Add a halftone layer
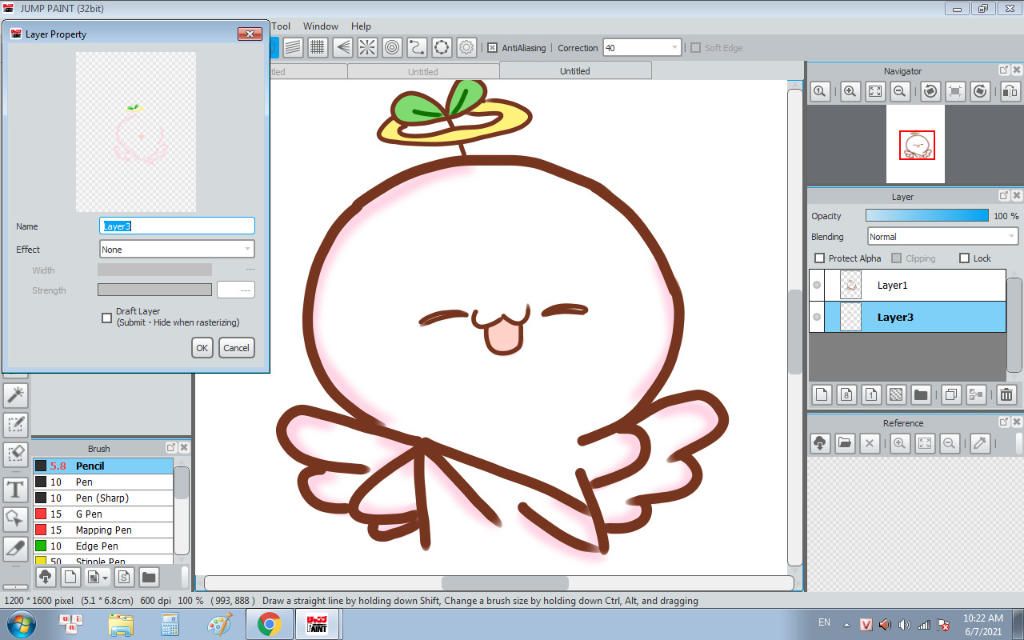This screenshot has width=1024, height=640. [896, 394]
